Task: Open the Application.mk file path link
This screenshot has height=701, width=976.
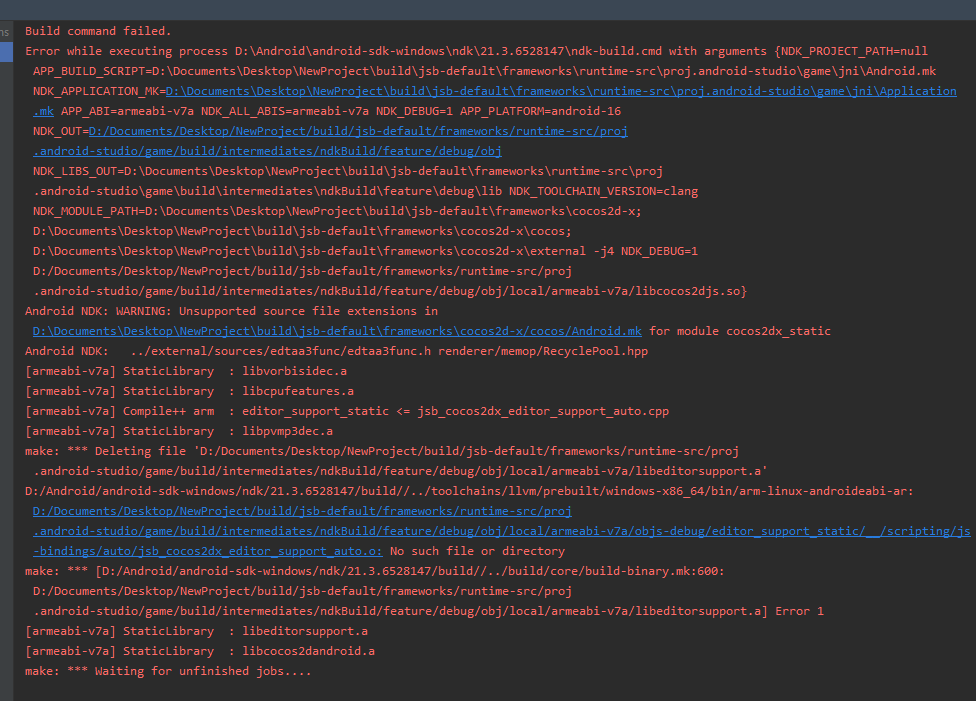Action: 560,91
